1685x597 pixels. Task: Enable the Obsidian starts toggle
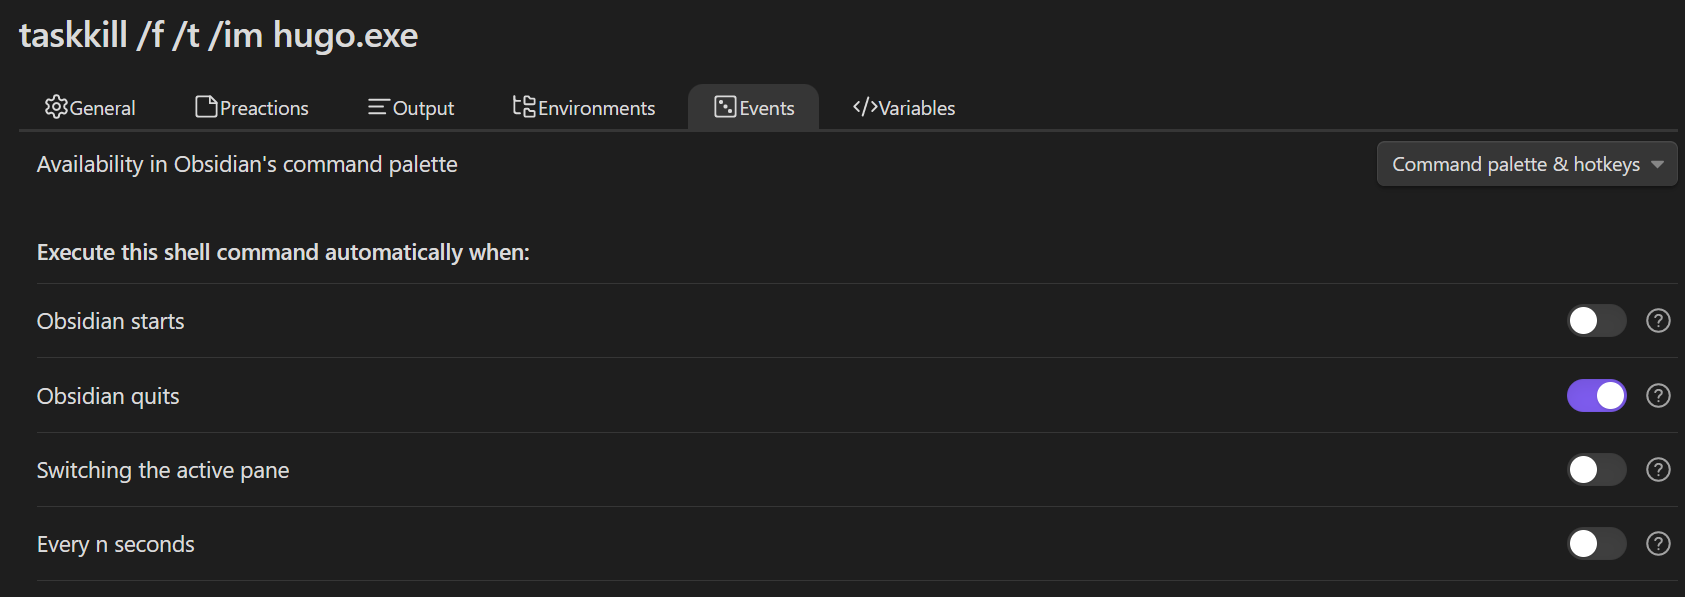coord(1596,321)
